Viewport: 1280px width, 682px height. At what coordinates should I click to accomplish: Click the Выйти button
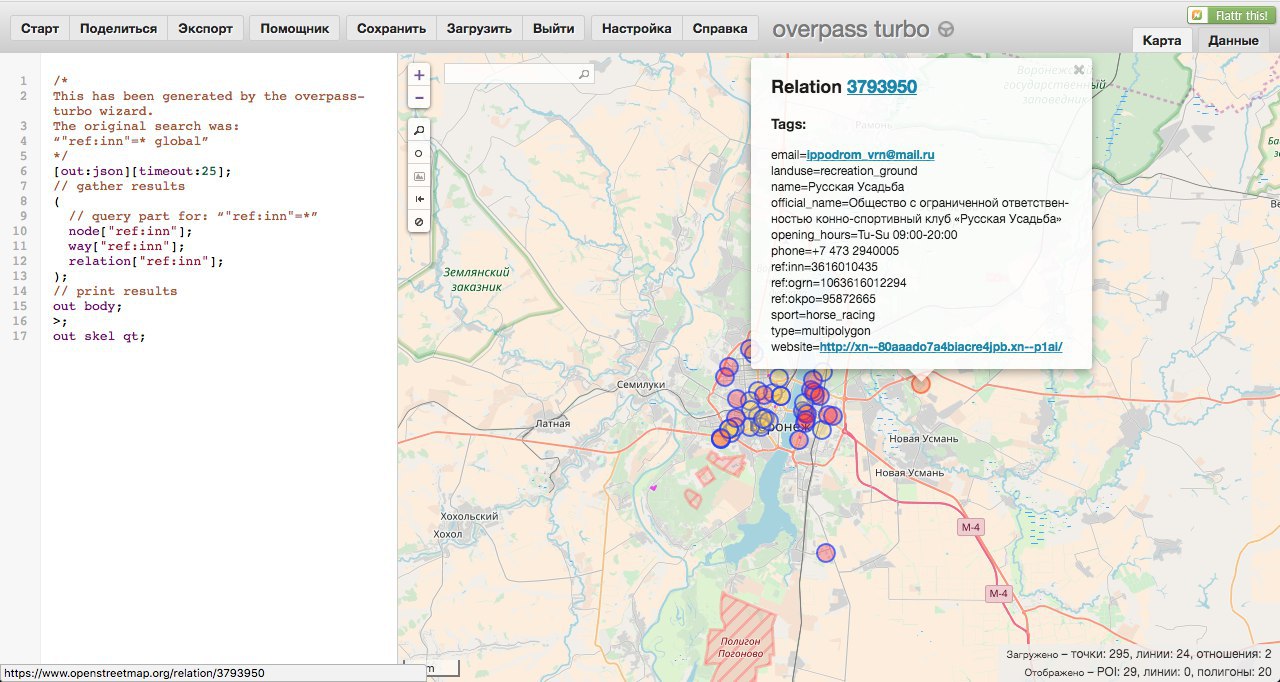[x=554, y=29]
